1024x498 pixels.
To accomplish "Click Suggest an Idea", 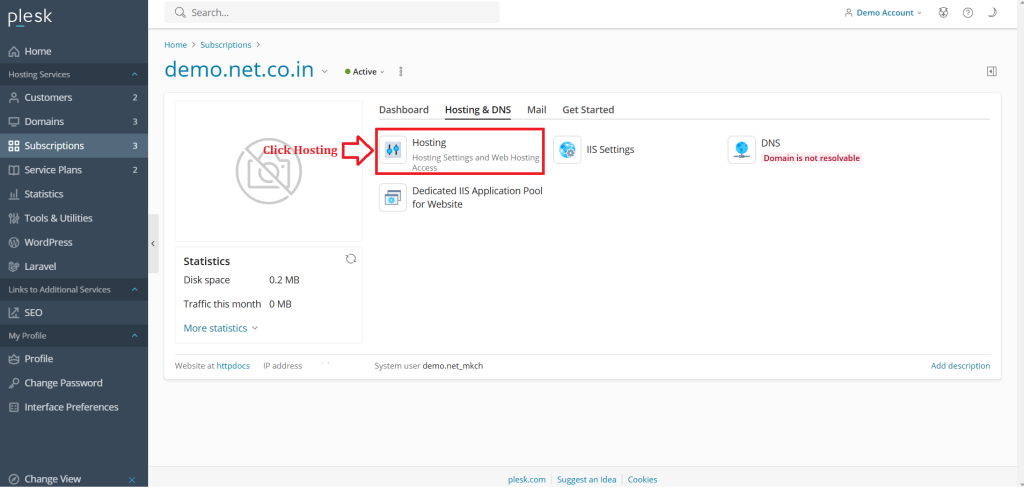I will (x=587, y=480).
